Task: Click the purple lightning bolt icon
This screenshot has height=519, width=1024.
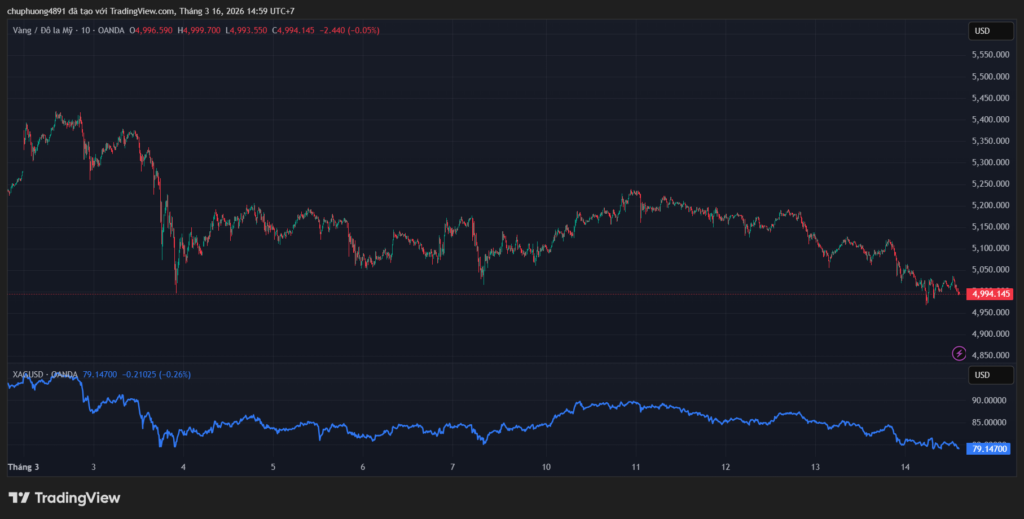Action: 960,353
